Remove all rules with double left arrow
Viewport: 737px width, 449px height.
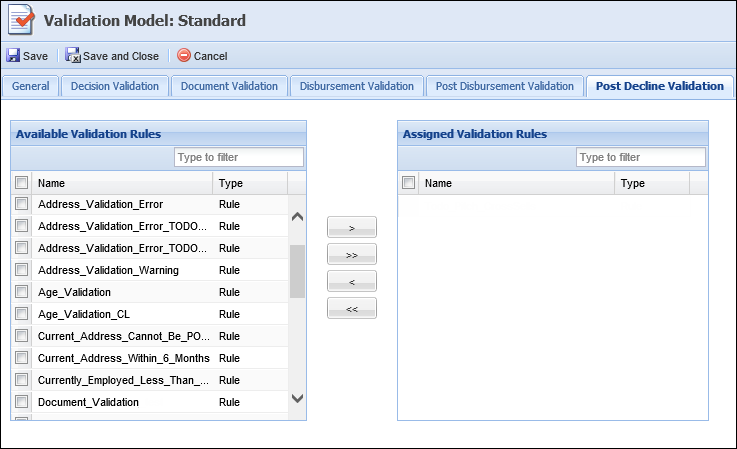[352, 308]
